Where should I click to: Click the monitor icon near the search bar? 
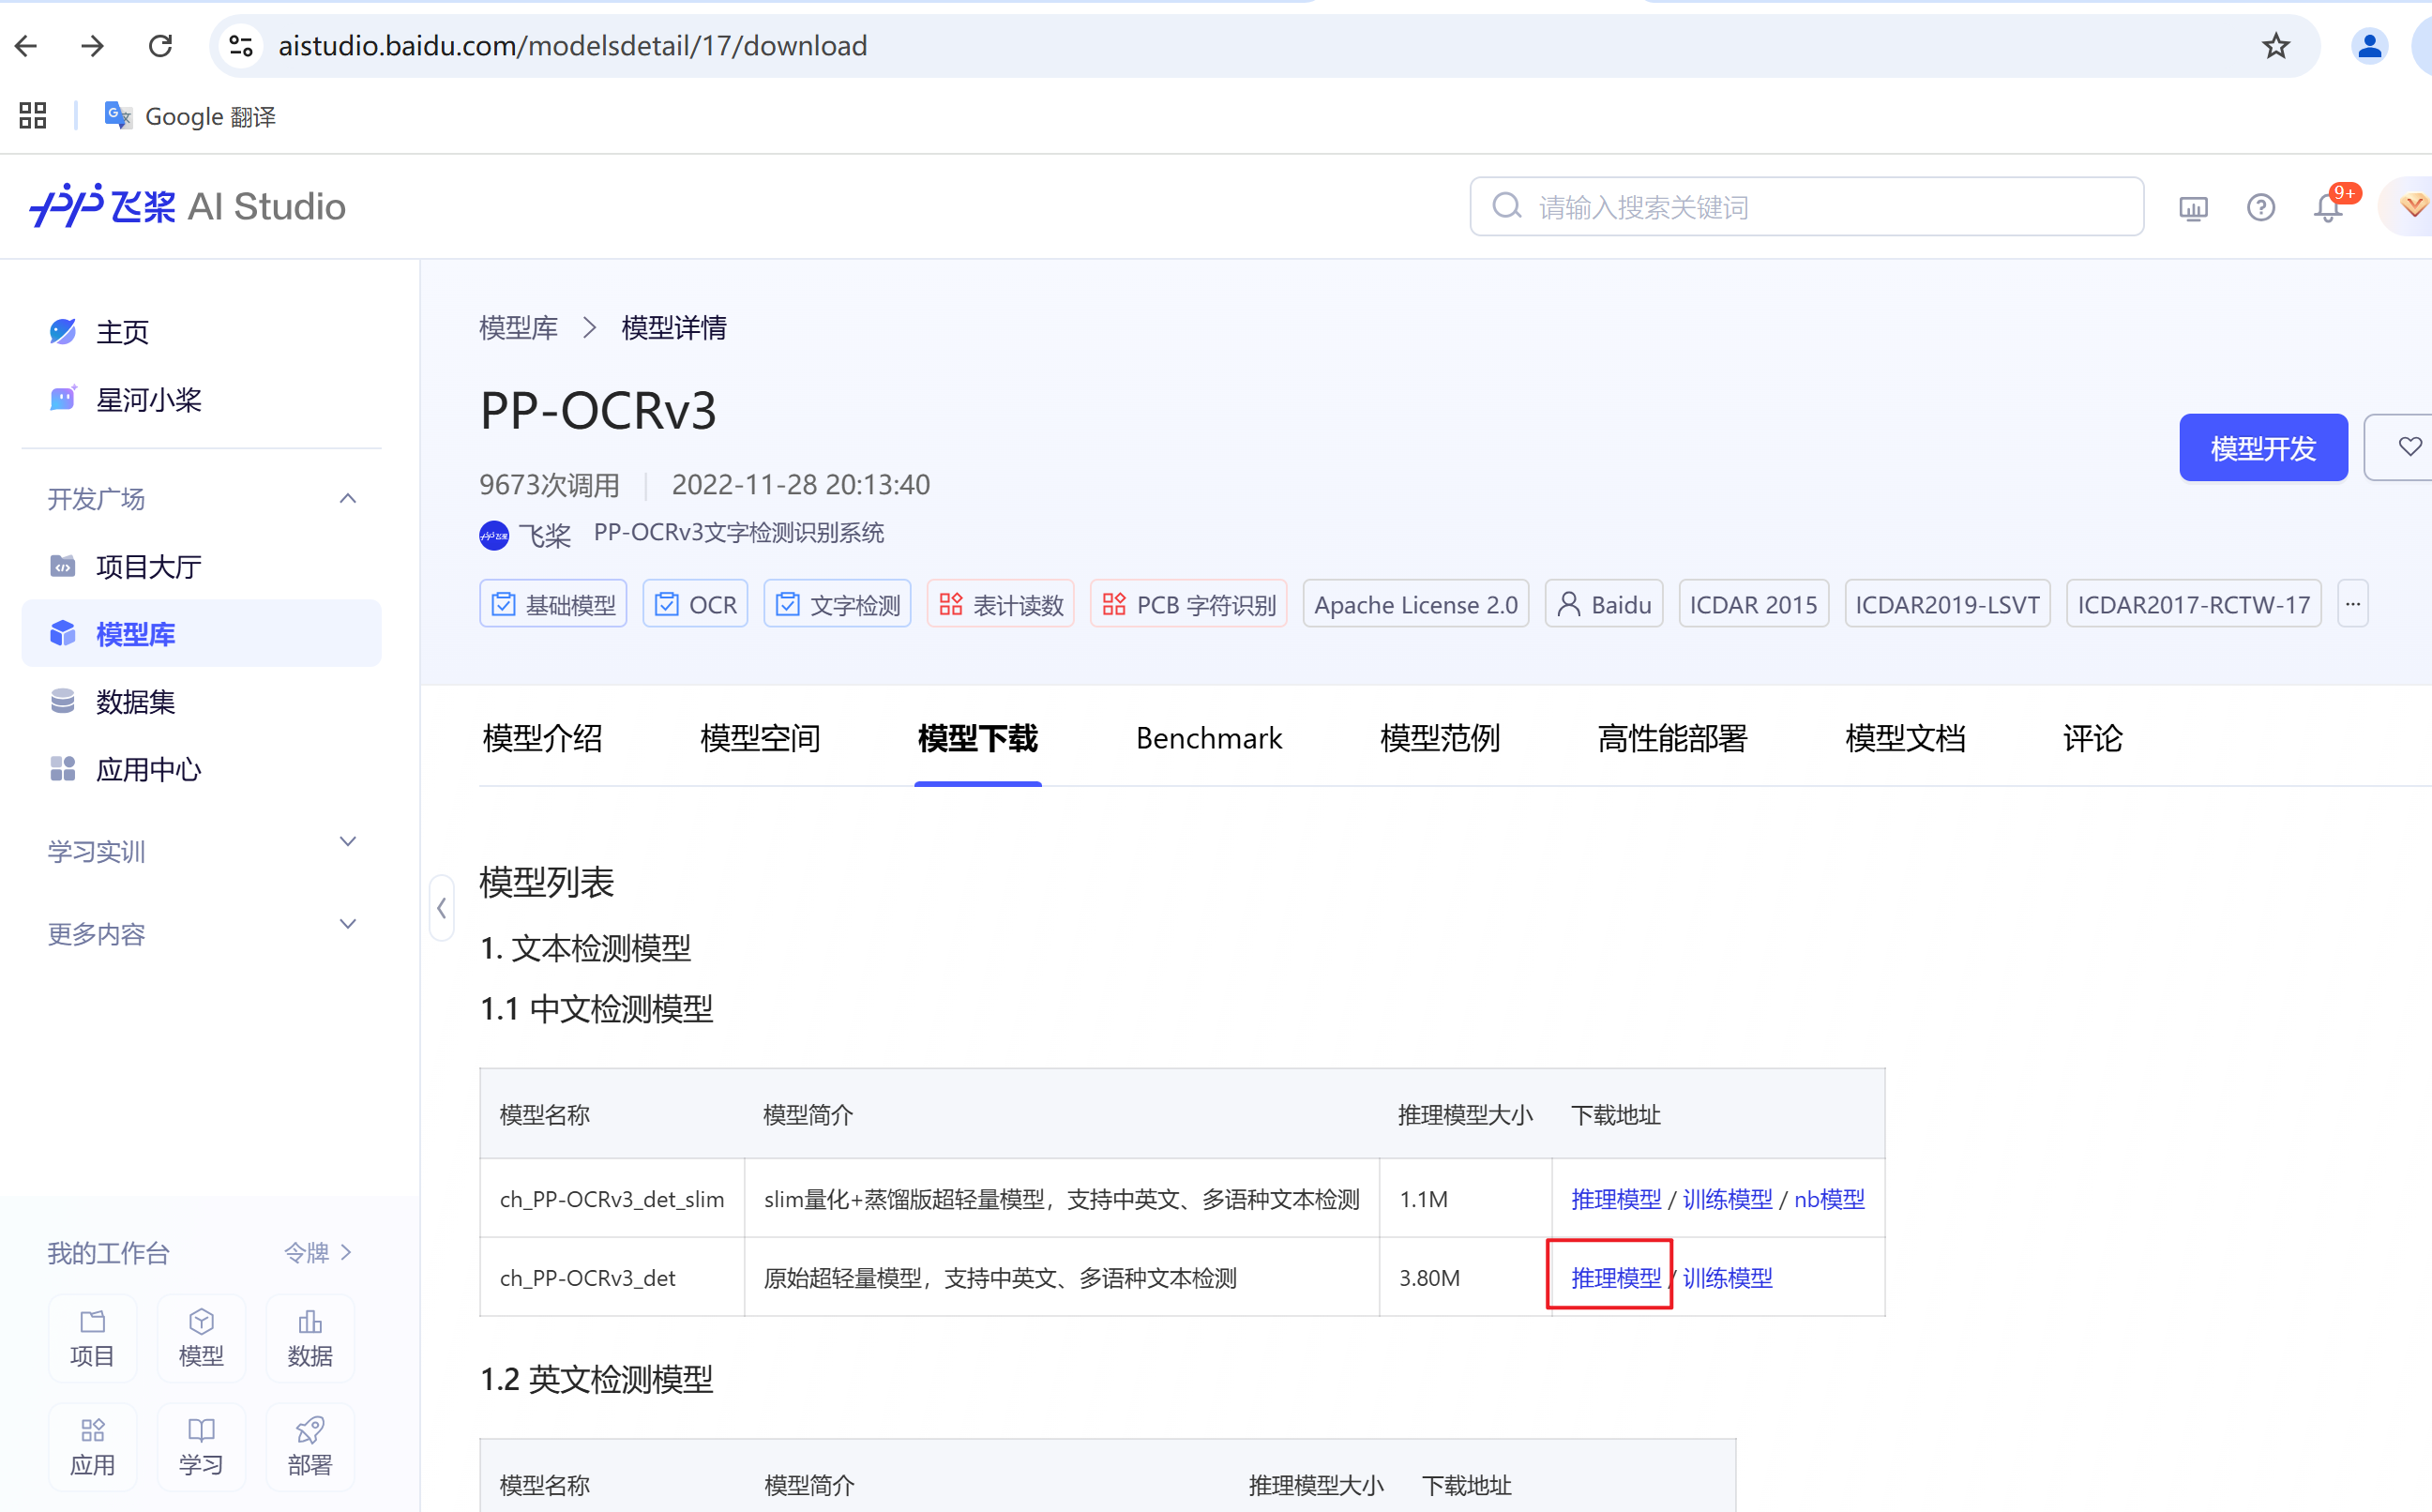point(2193,209)
